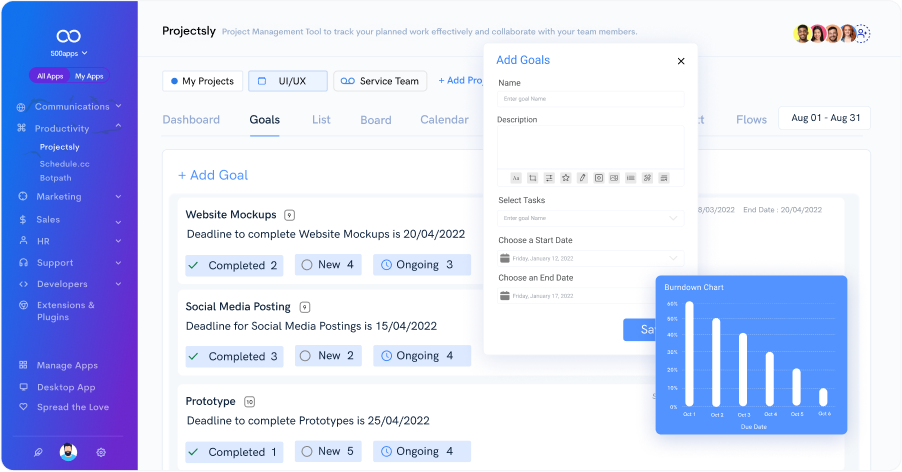This screenshot has width=902, height=472.
Task: Click the Aug 01 - Aug 31 date range button
Action: (x=825, y=118)
